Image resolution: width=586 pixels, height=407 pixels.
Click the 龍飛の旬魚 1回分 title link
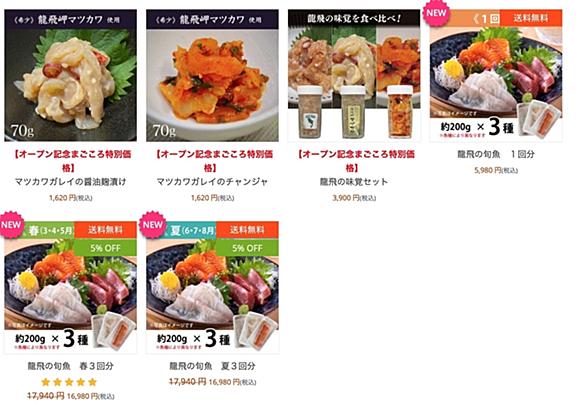(496, 154)
